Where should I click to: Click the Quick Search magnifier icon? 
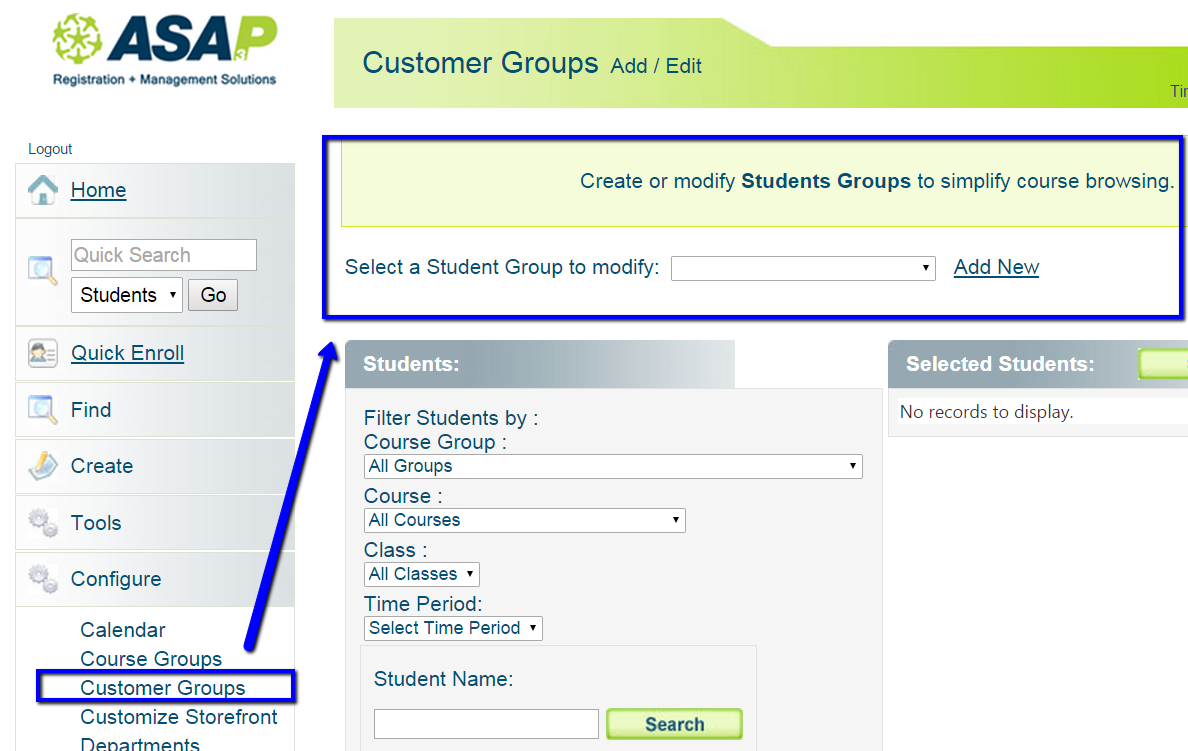pyautogui.click(x=43, y=270)
